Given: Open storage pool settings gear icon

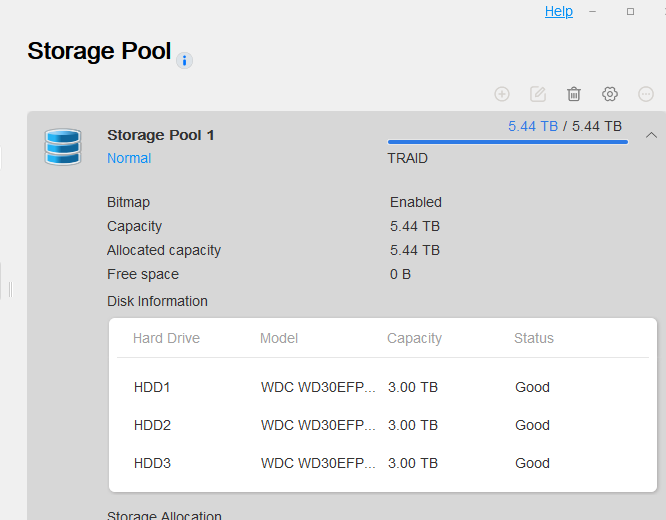Looking at the screenshot, I should tap(610, 94).
